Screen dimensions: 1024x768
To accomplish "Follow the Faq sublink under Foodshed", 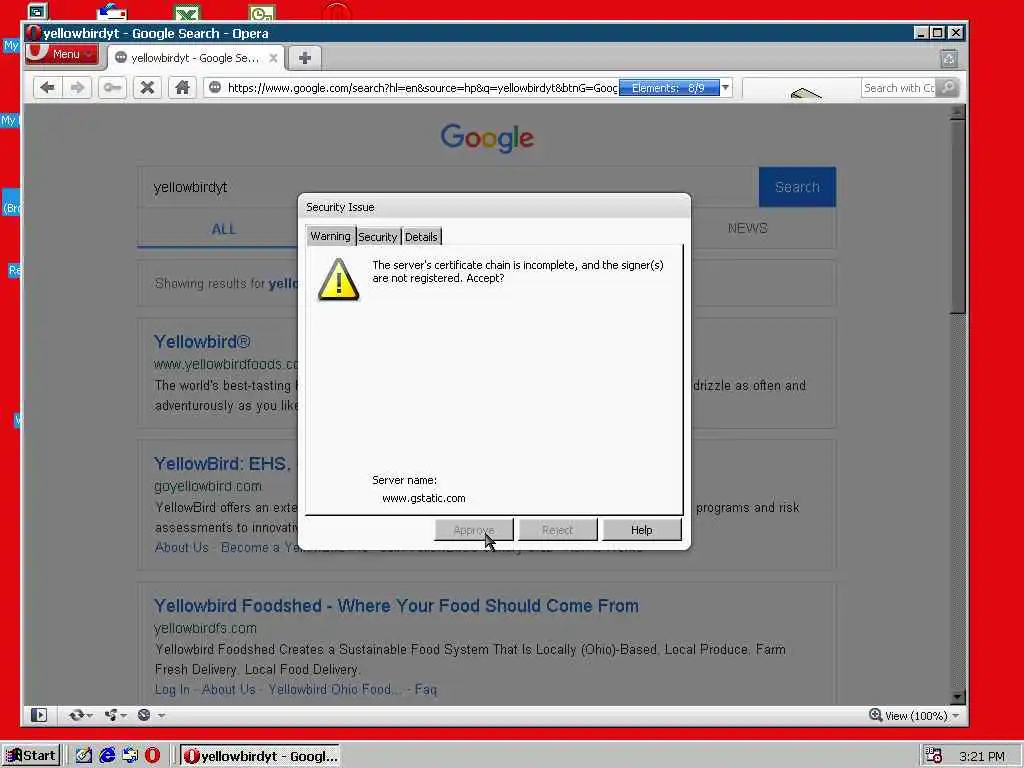I will (426, 690).
